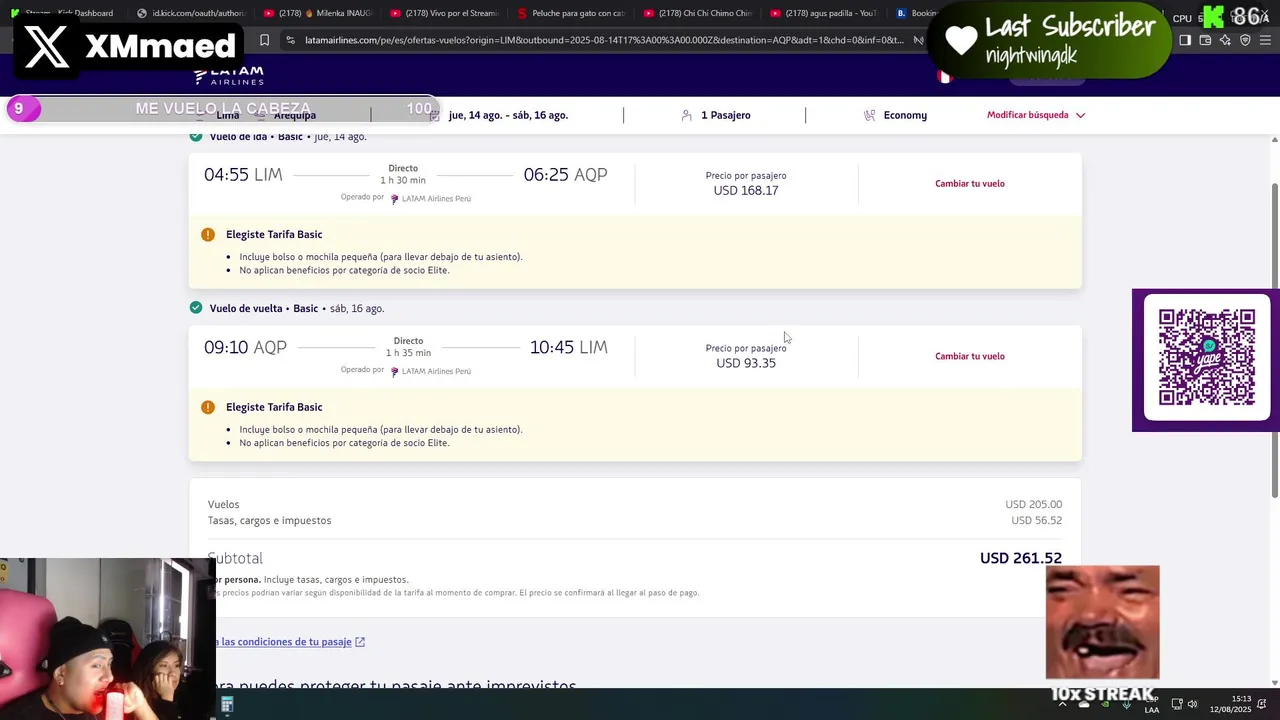Click the orange warning icon on outbound Tarifa Basic

pos(208,234)
